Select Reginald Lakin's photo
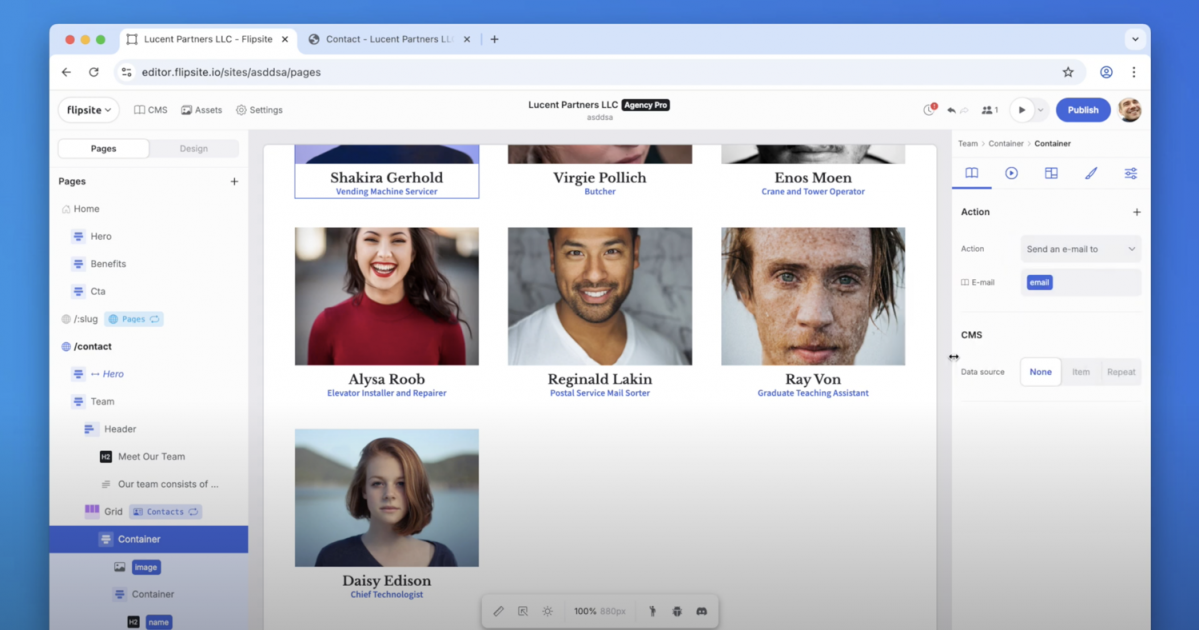The image size is (1199, 630). [600, 296]
